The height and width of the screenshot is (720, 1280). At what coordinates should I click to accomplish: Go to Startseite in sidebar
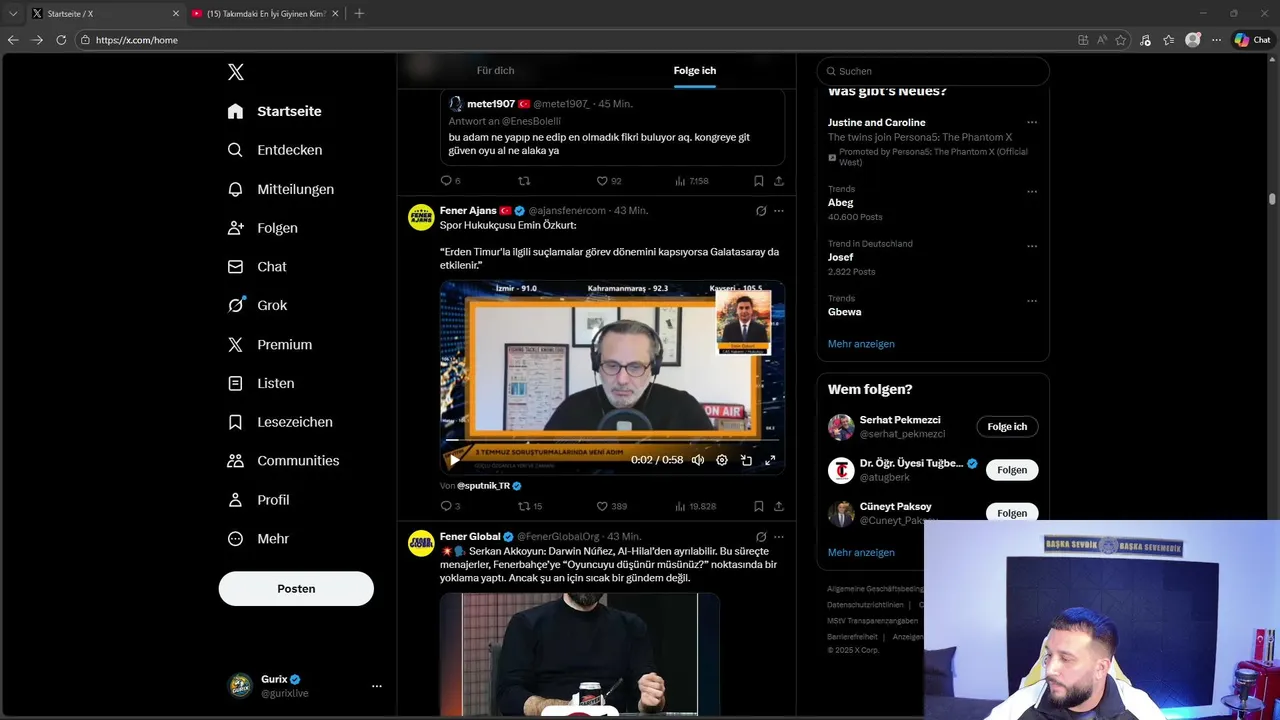pyautogui.click(x=275, y=111)
